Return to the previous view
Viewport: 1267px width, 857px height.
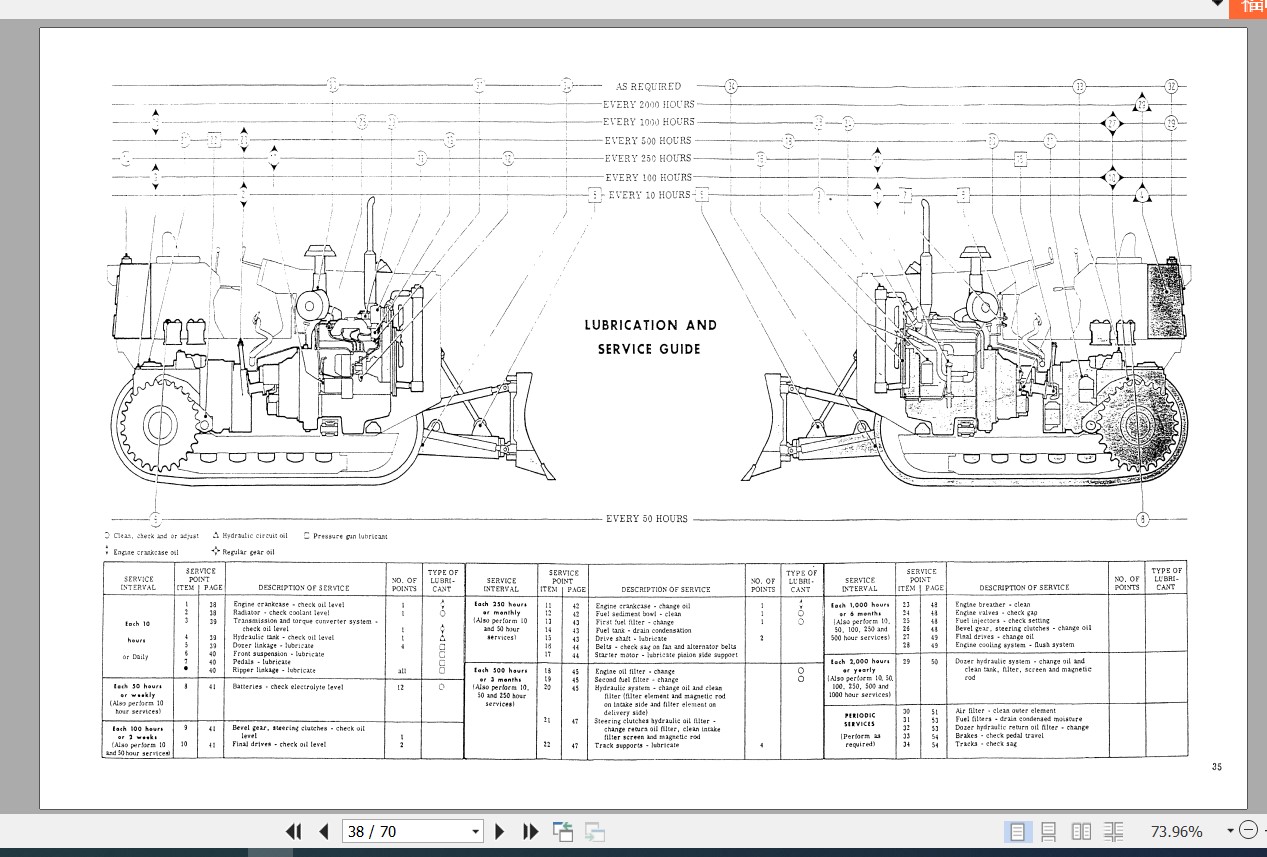(562, 831)
